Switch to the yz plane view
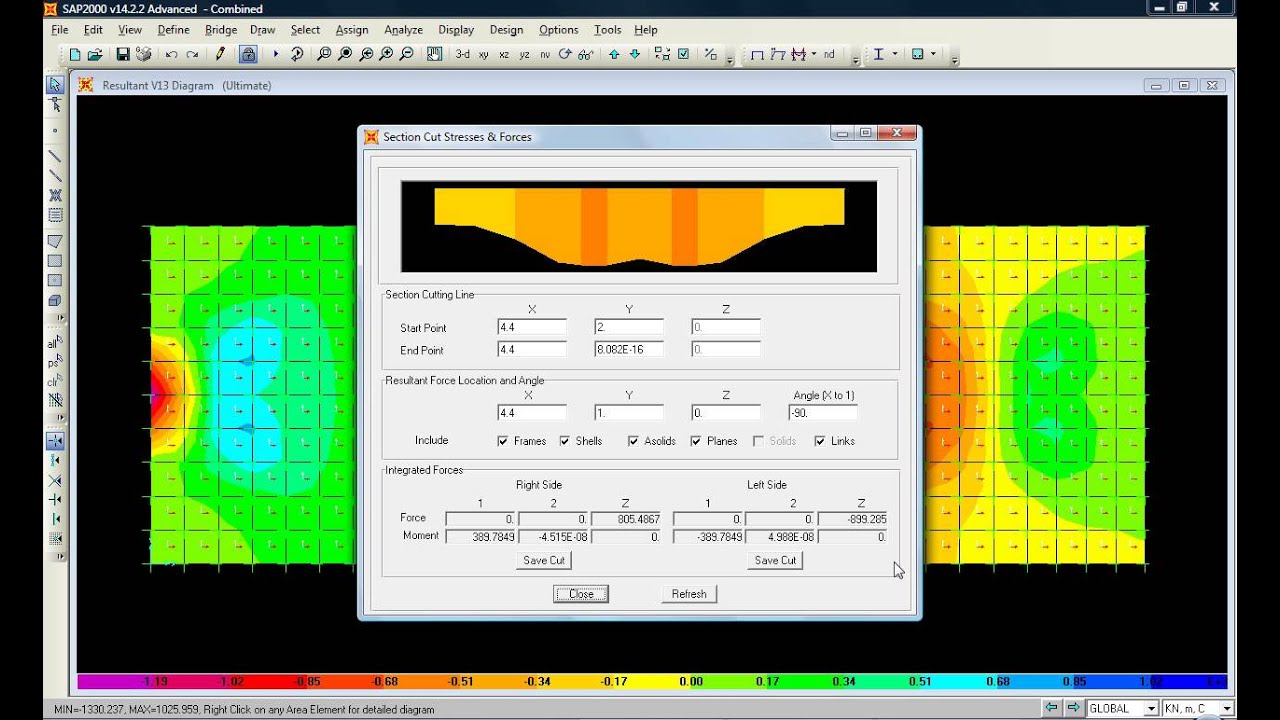 point(525,54)
